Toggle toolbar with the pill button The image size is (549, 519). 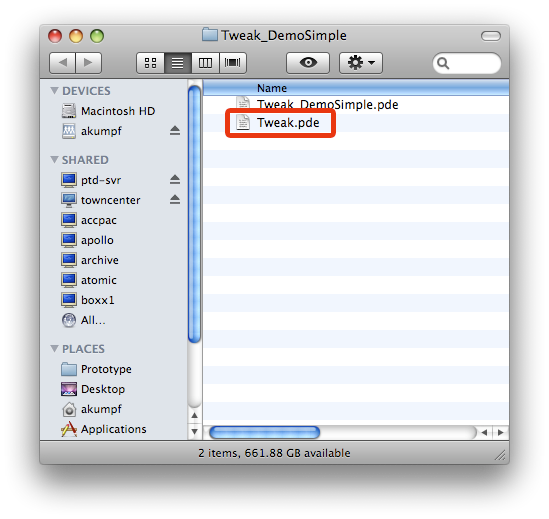491,36
